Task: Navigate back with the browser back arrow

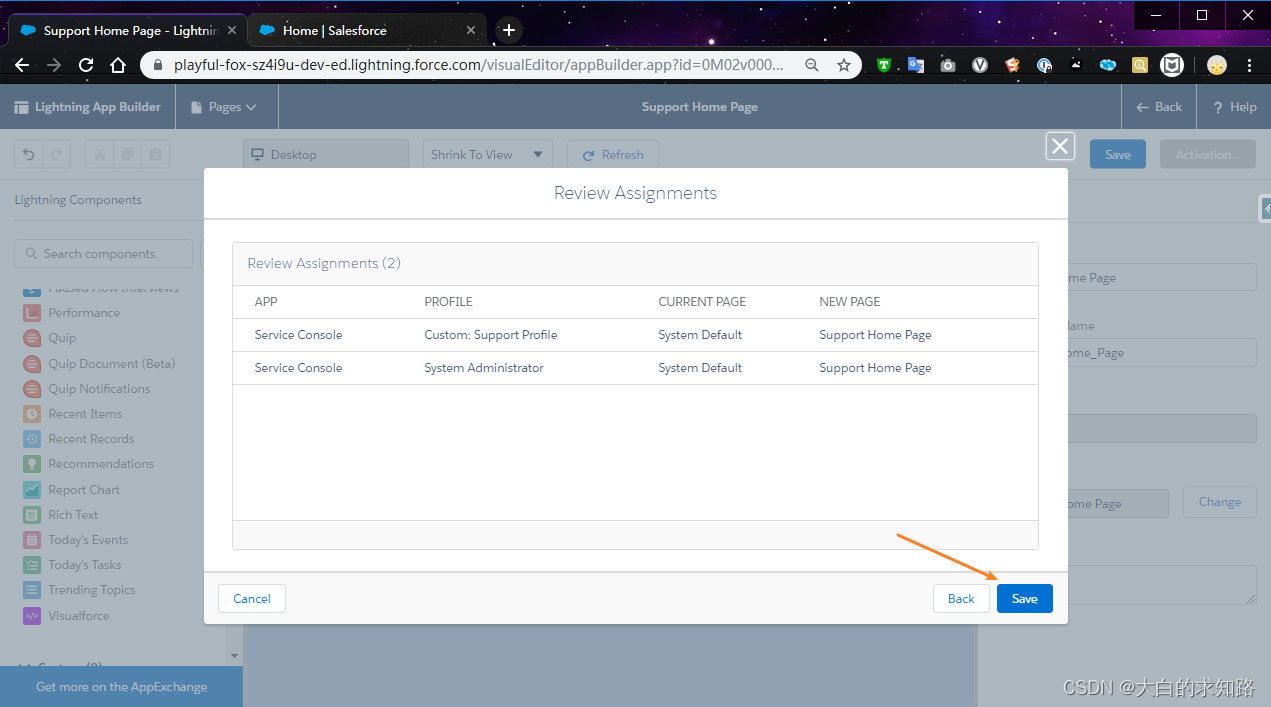Action: tap(22, 65)
